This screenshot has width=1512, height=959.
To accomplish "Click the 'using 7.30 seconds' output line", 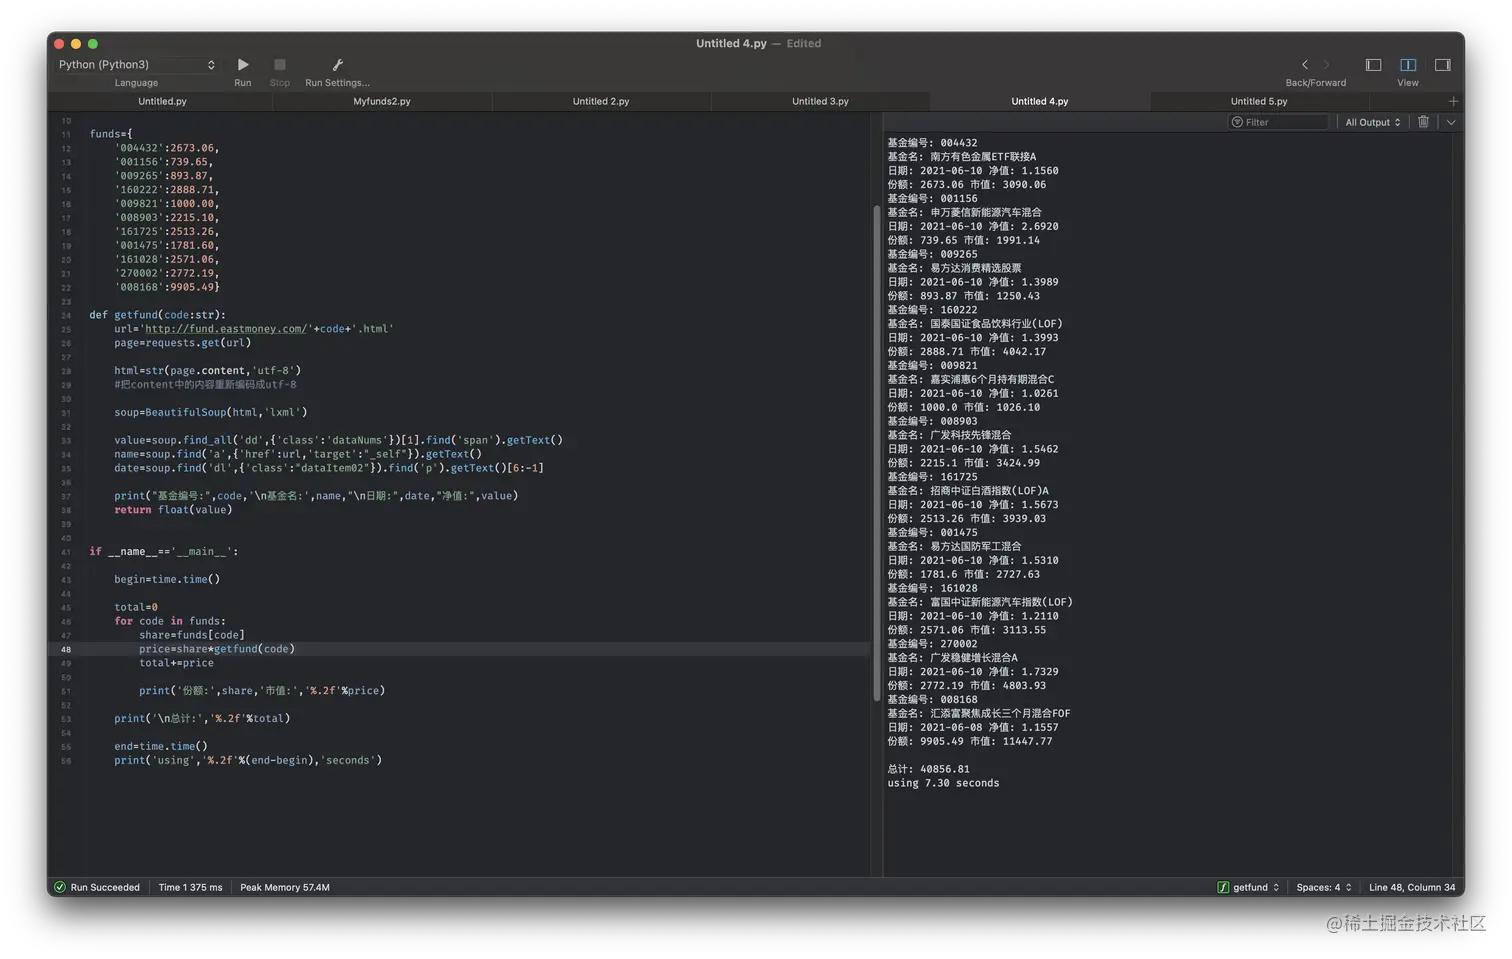I will [x=943, y=783].
